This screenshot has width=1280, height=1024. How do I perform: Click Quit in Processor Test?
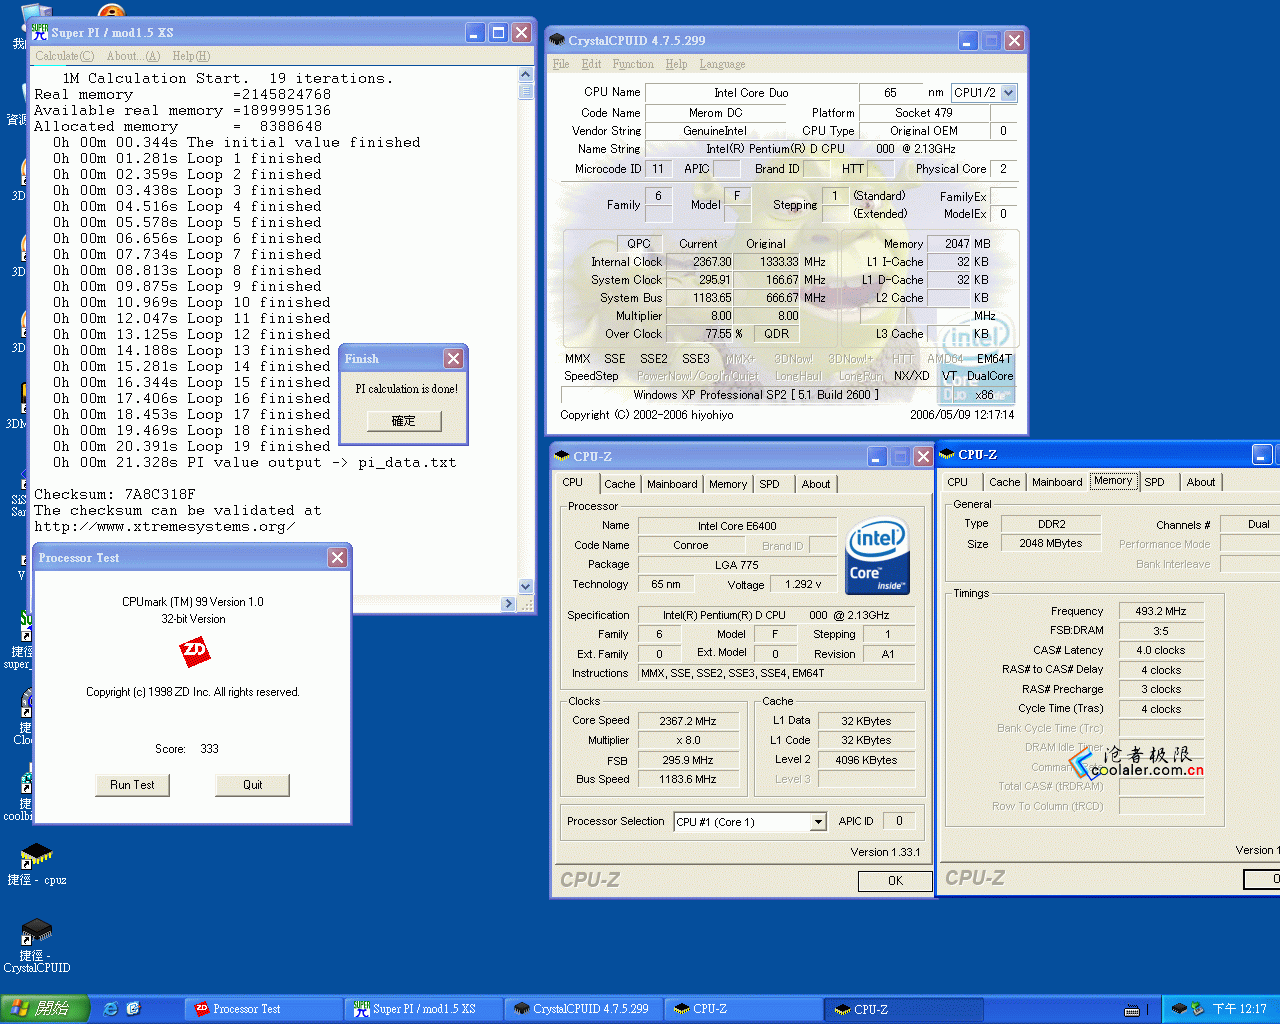click(252, 785)
